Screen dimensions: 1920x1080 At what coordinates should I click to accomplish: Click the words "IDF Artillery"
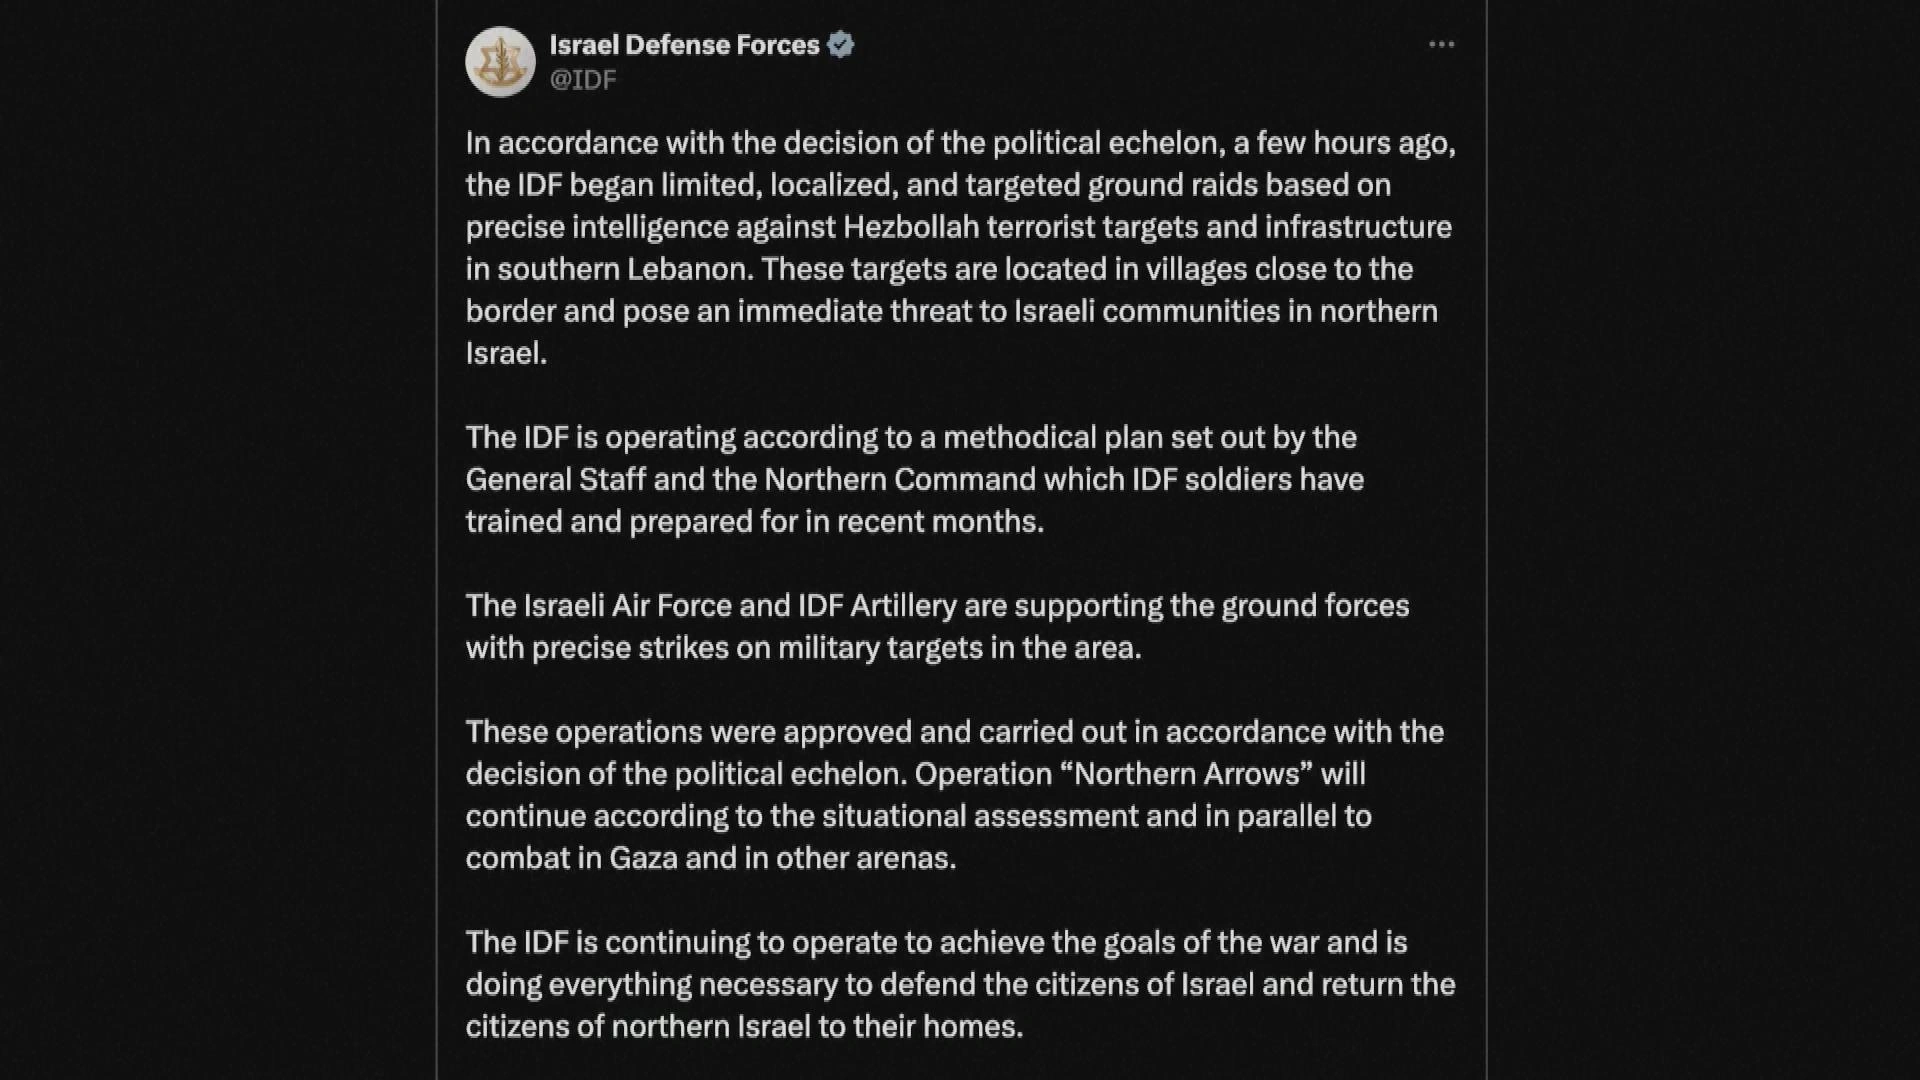(x=877, y=606)
